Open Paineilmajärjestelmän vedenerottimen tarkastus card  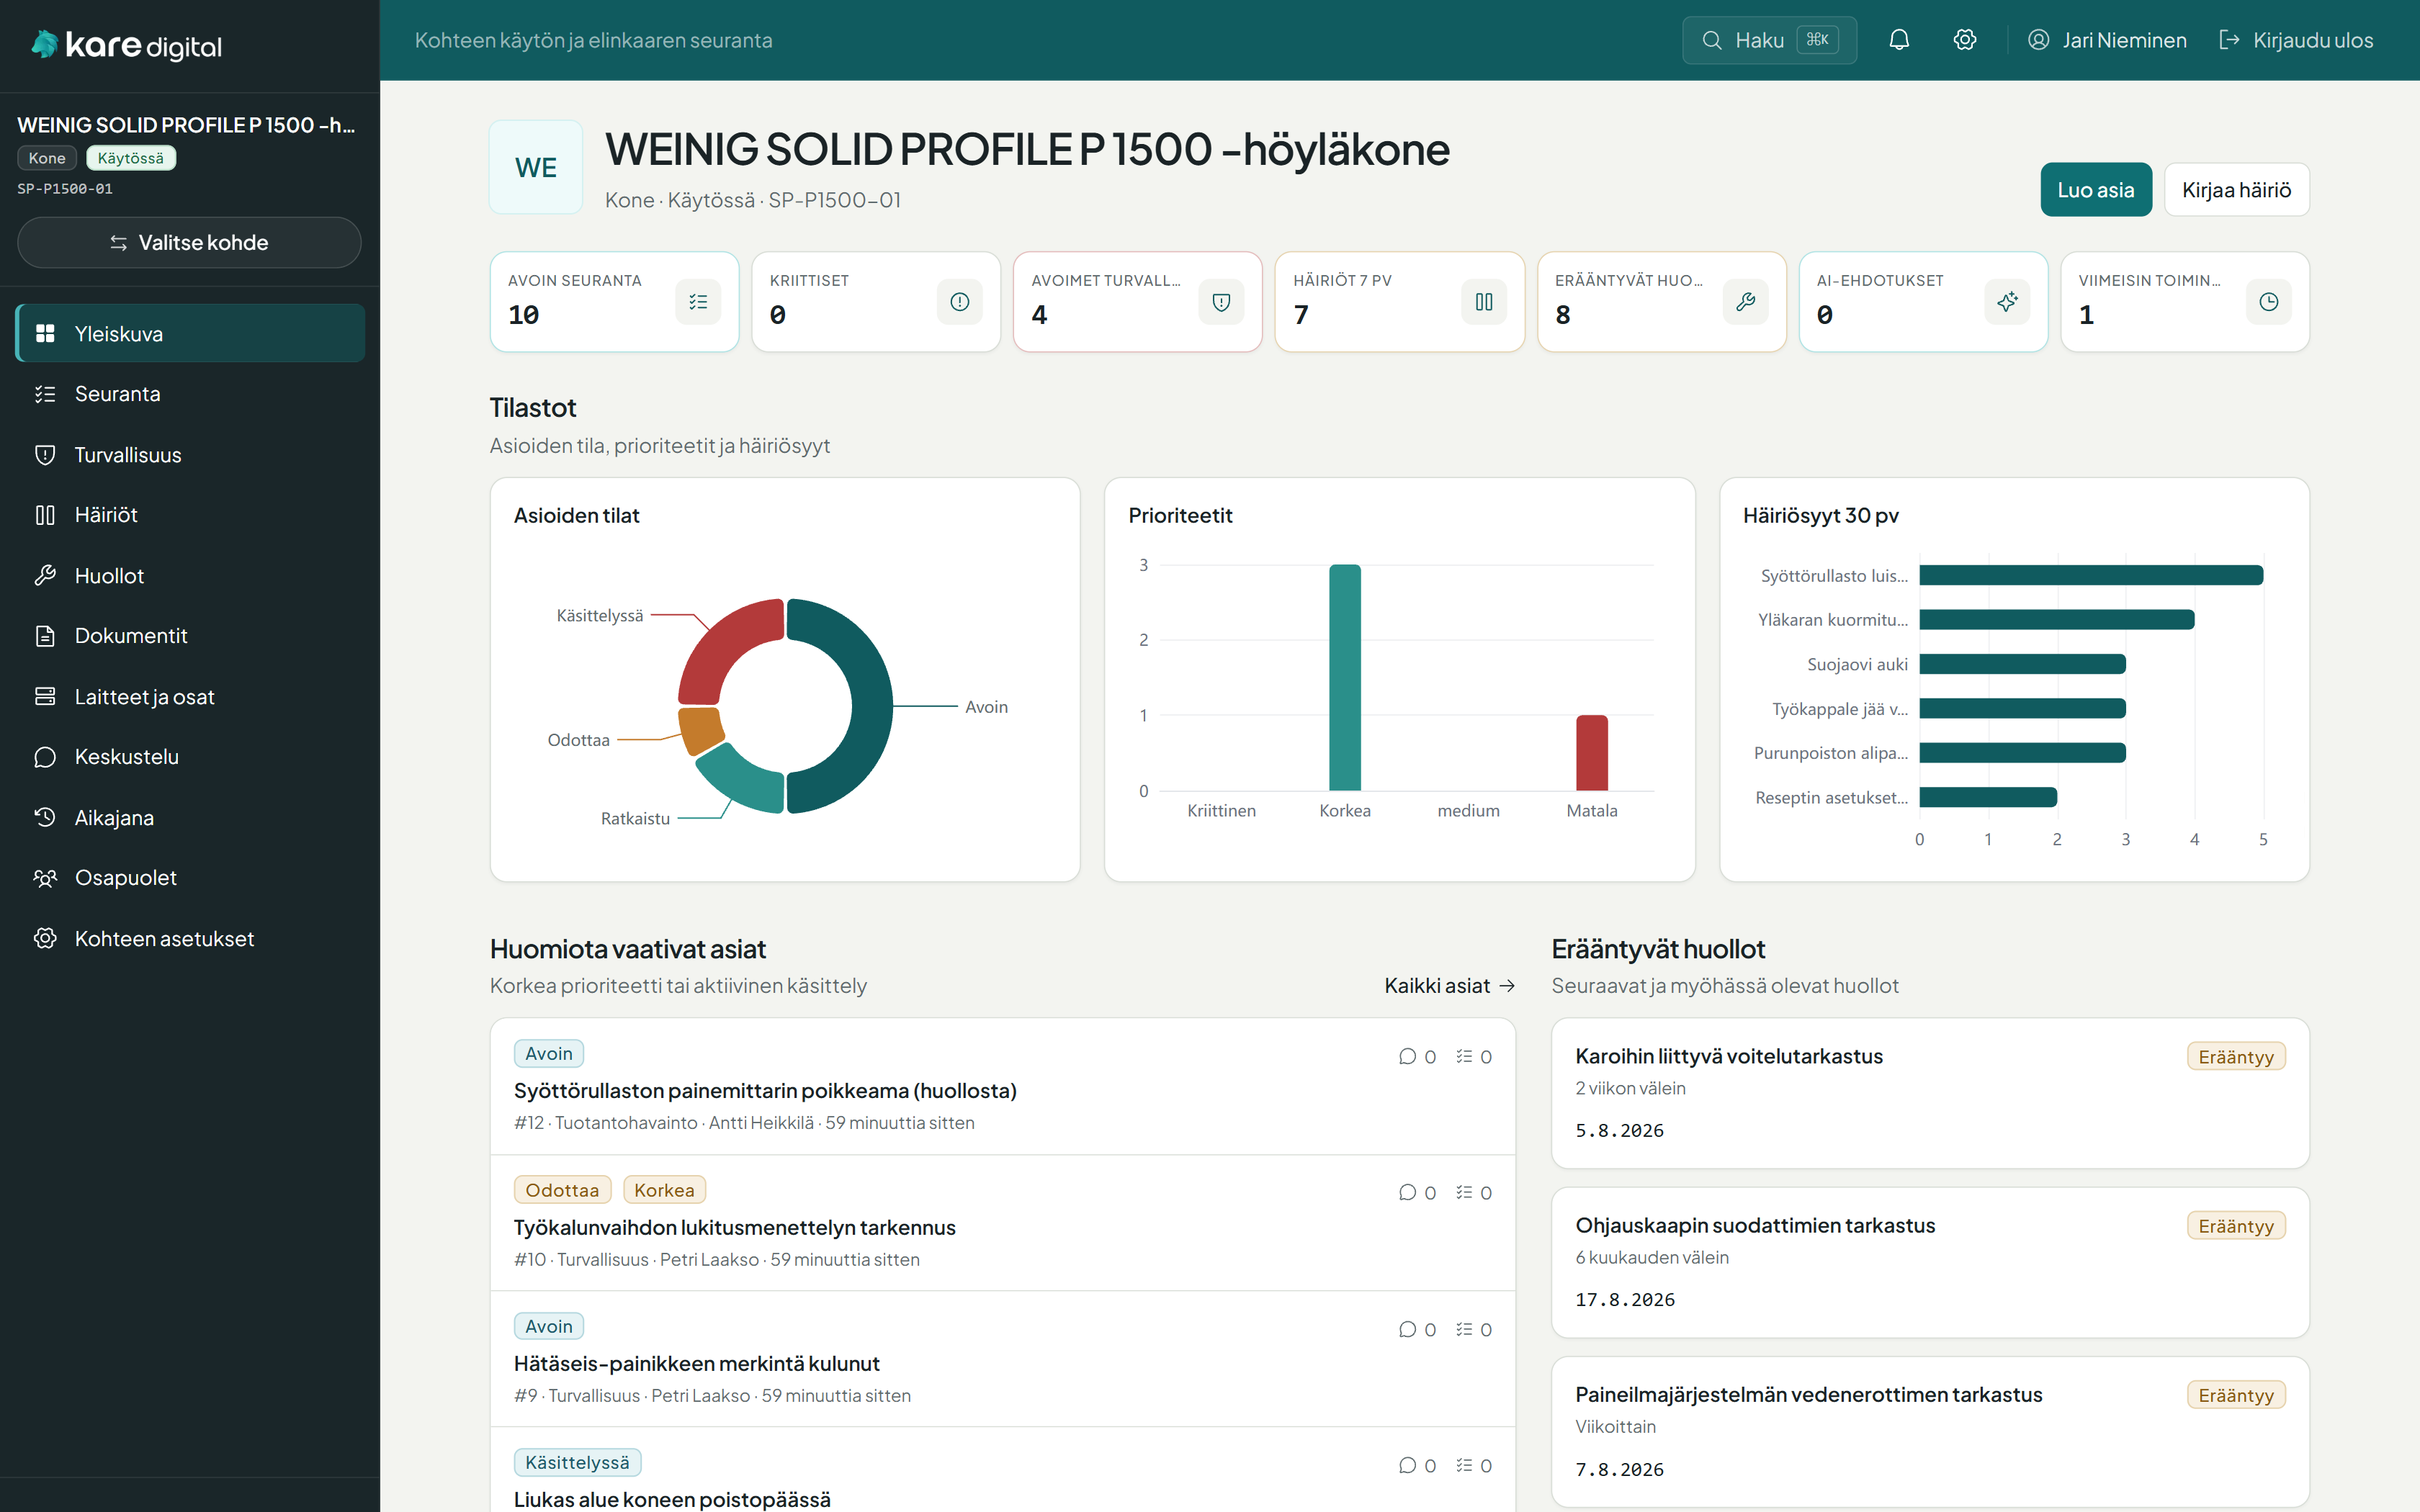(x=1930, y=1432)
